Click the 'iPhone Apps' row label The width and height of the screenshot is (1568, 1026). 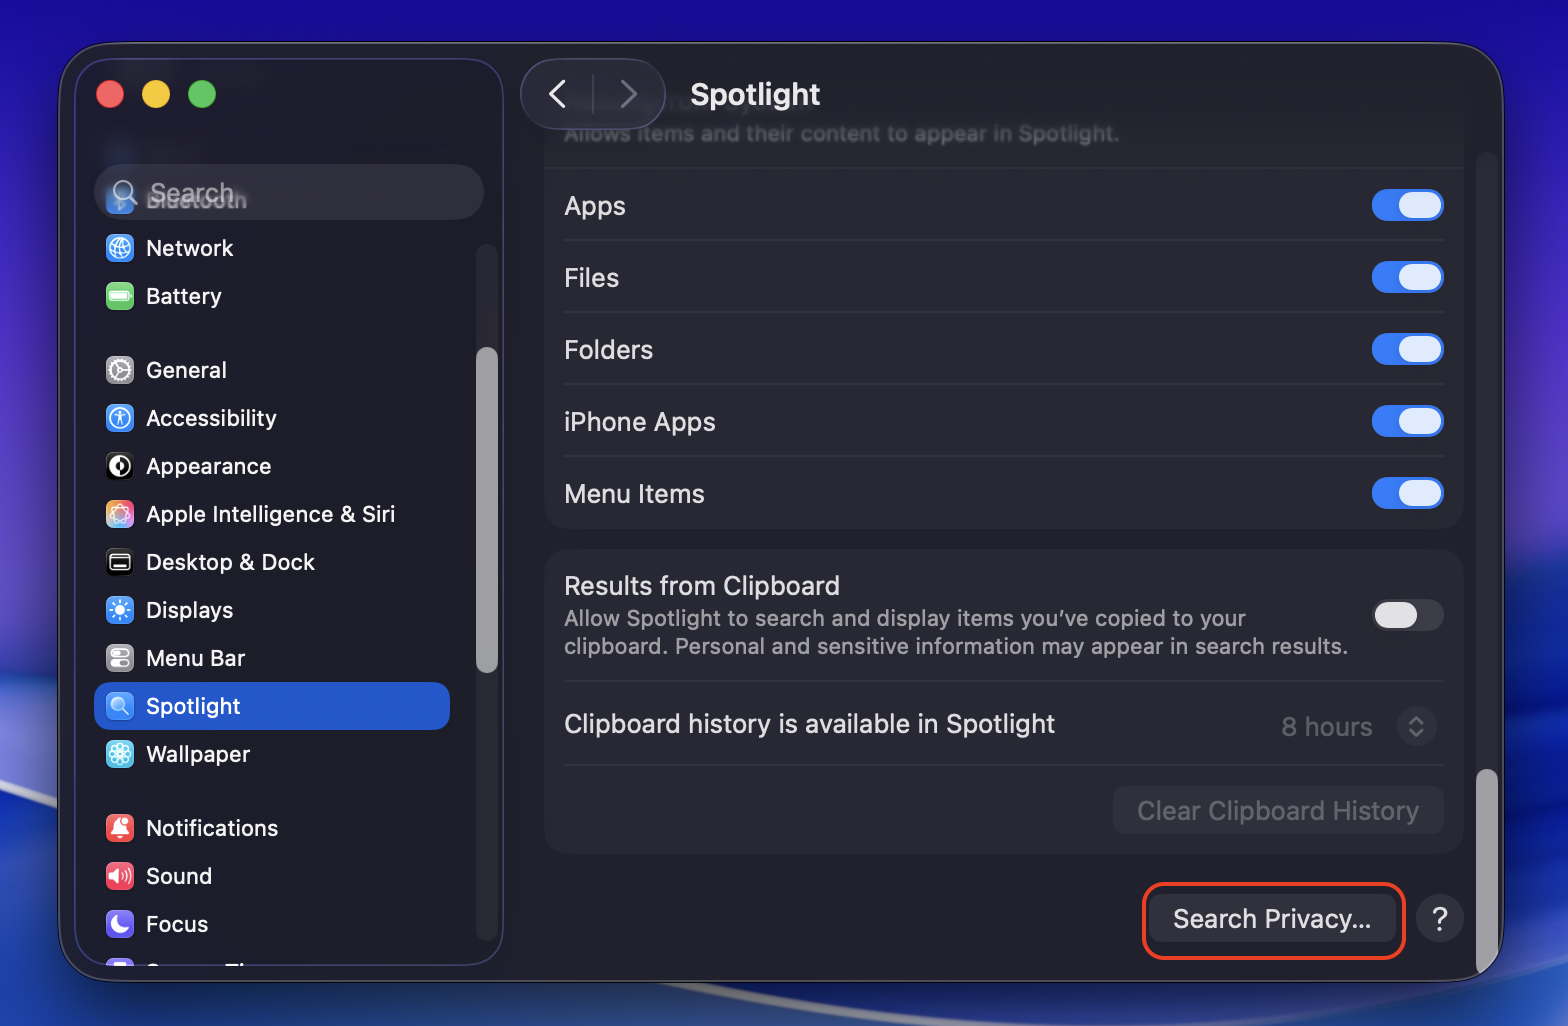[640, 422]
